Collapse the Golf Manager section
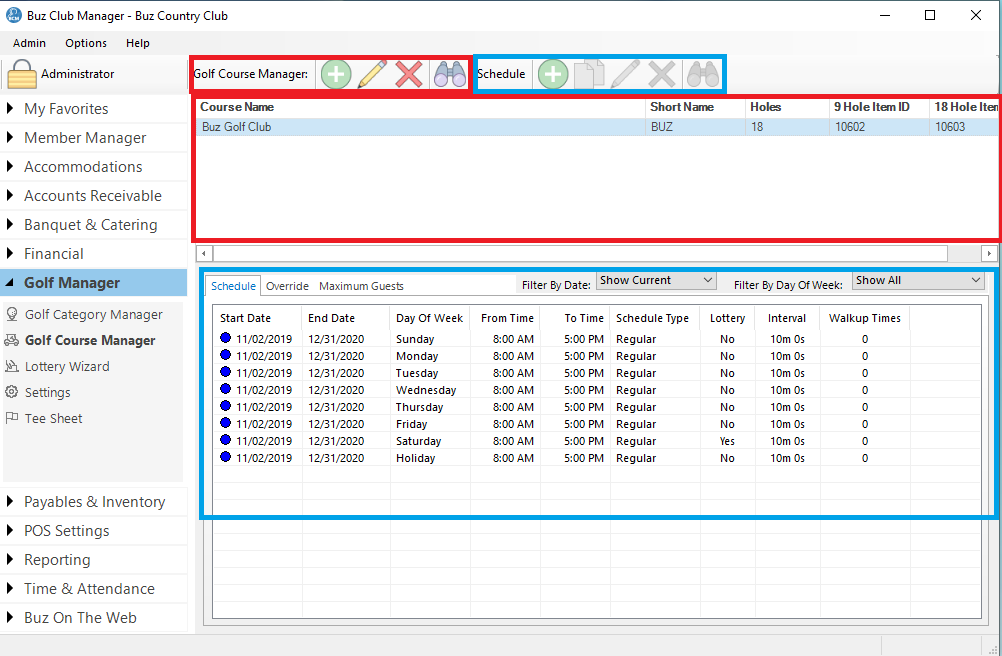The image size is (1002, 656). (x=71, y=283)
